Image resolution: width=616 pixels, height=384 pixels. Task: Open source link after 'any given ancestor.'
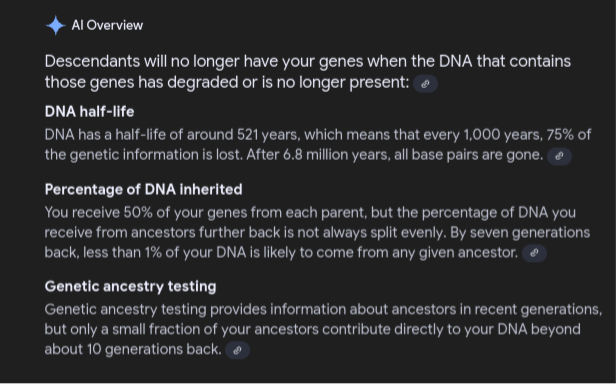click(534, 253)
